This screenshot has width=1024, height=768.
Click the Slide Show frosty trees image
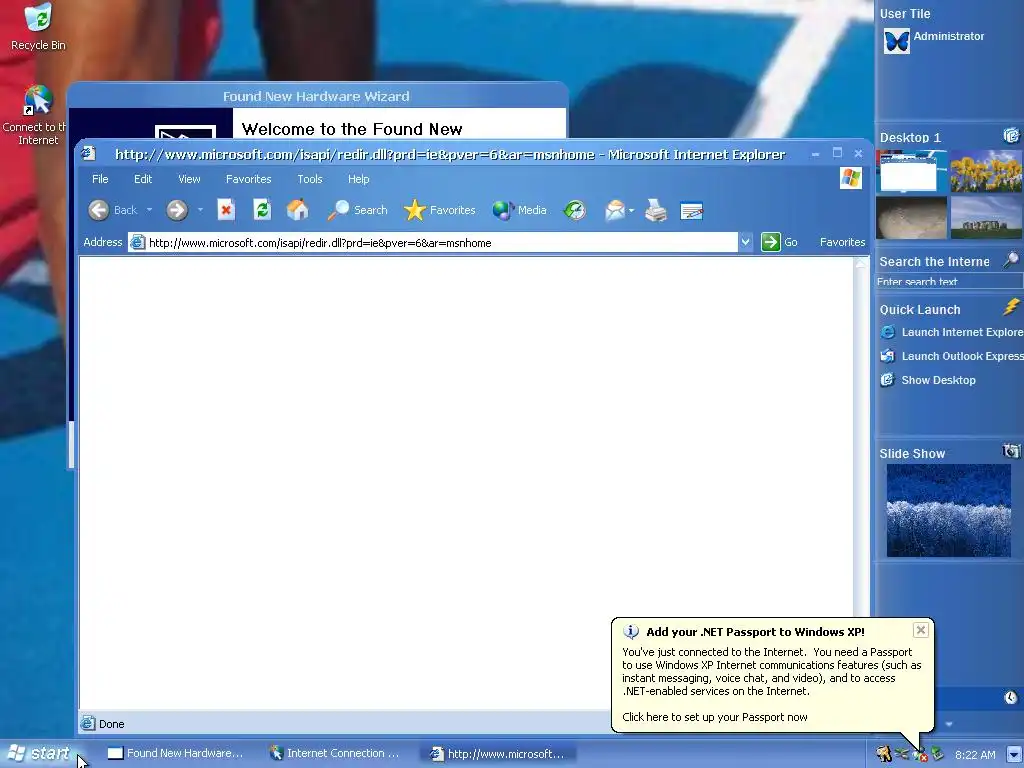[x=948, y=510]
